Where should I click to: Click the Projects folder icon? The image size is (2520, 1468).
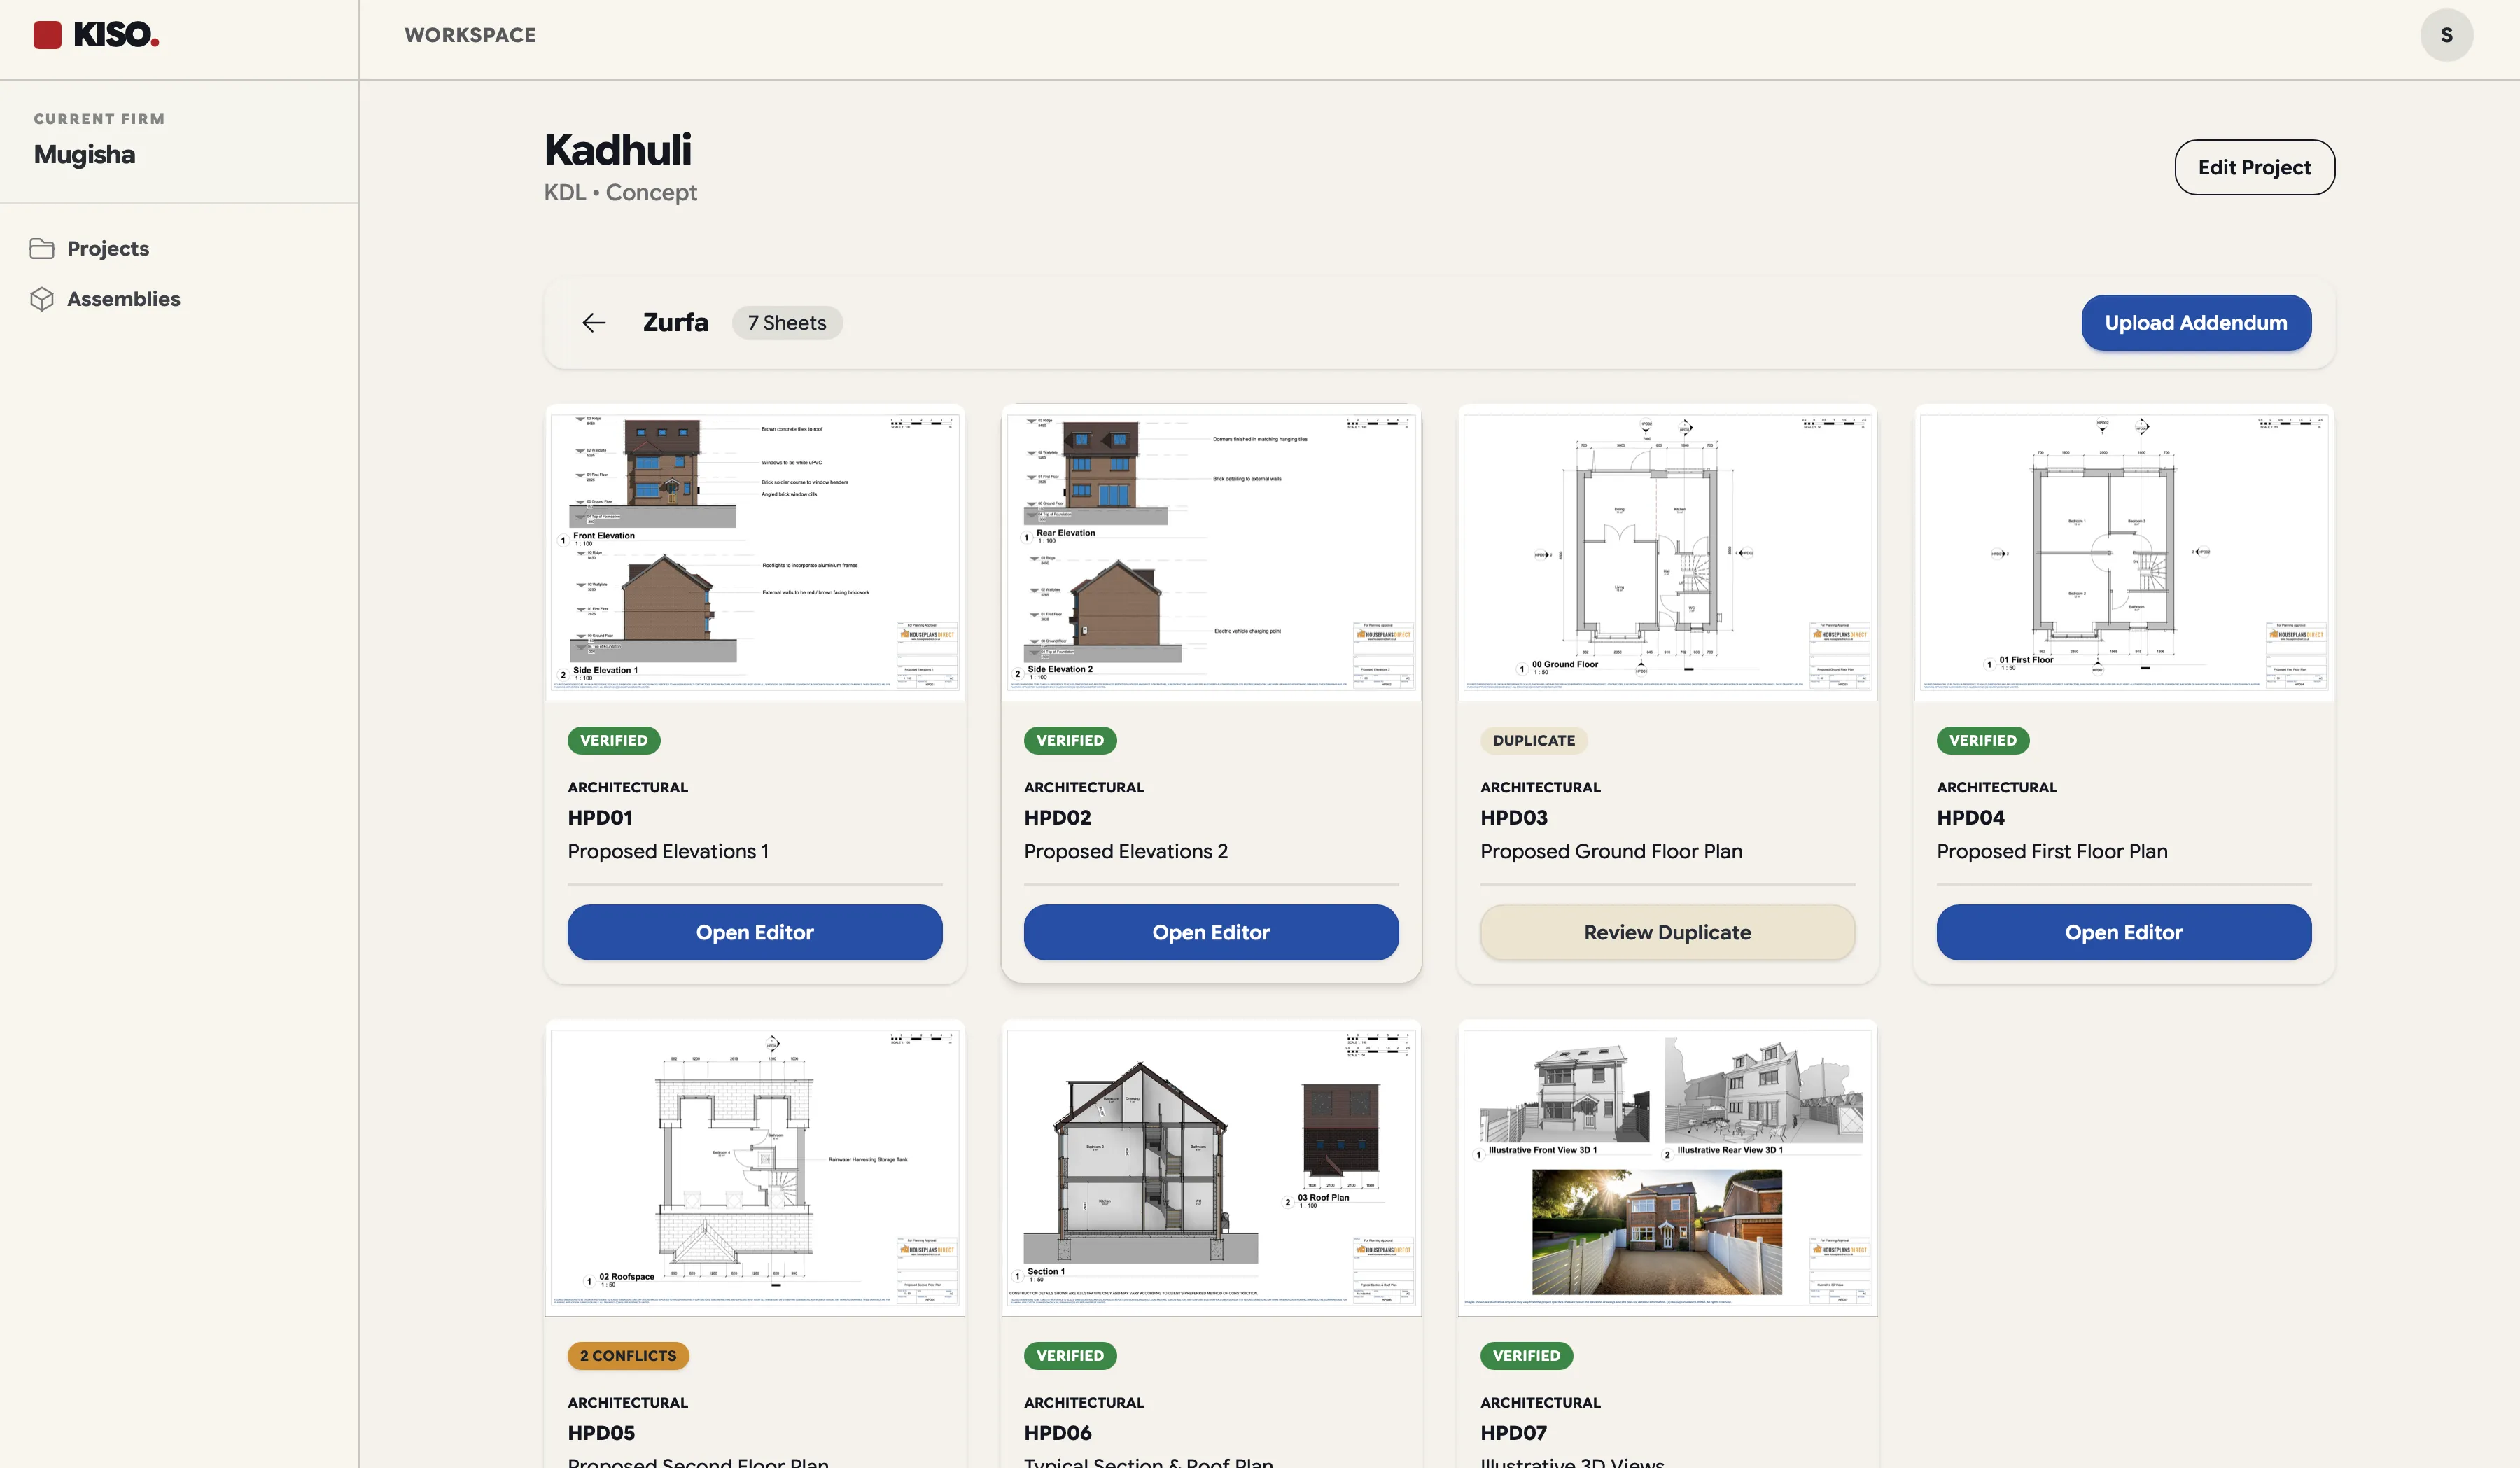point(42,248)
